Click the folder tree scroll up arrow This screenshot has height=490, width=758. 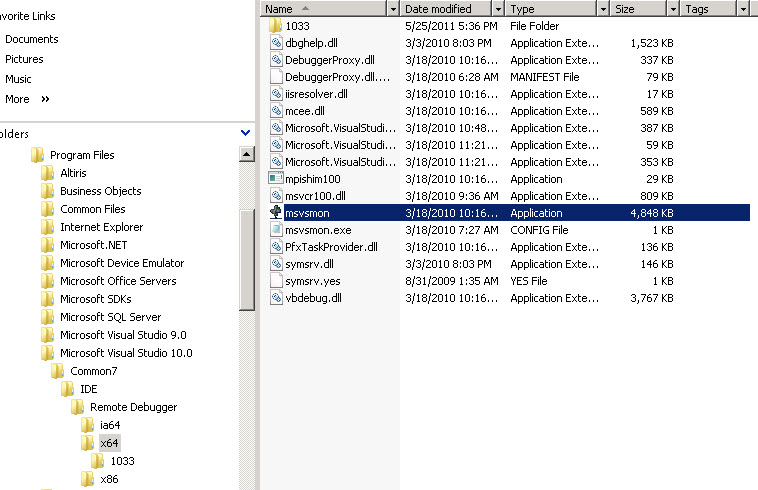[x=247, y=155]
